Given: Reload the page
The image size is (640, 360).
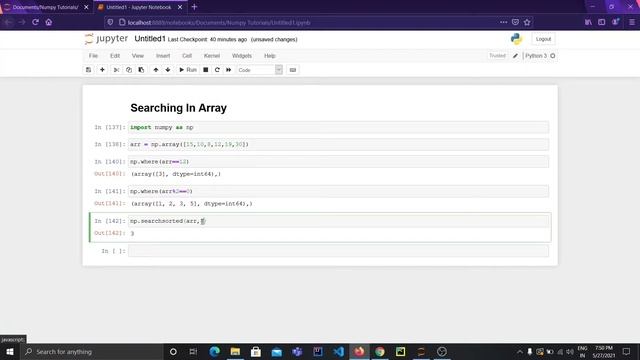Looking at the screenshot, I should (36, 22).
